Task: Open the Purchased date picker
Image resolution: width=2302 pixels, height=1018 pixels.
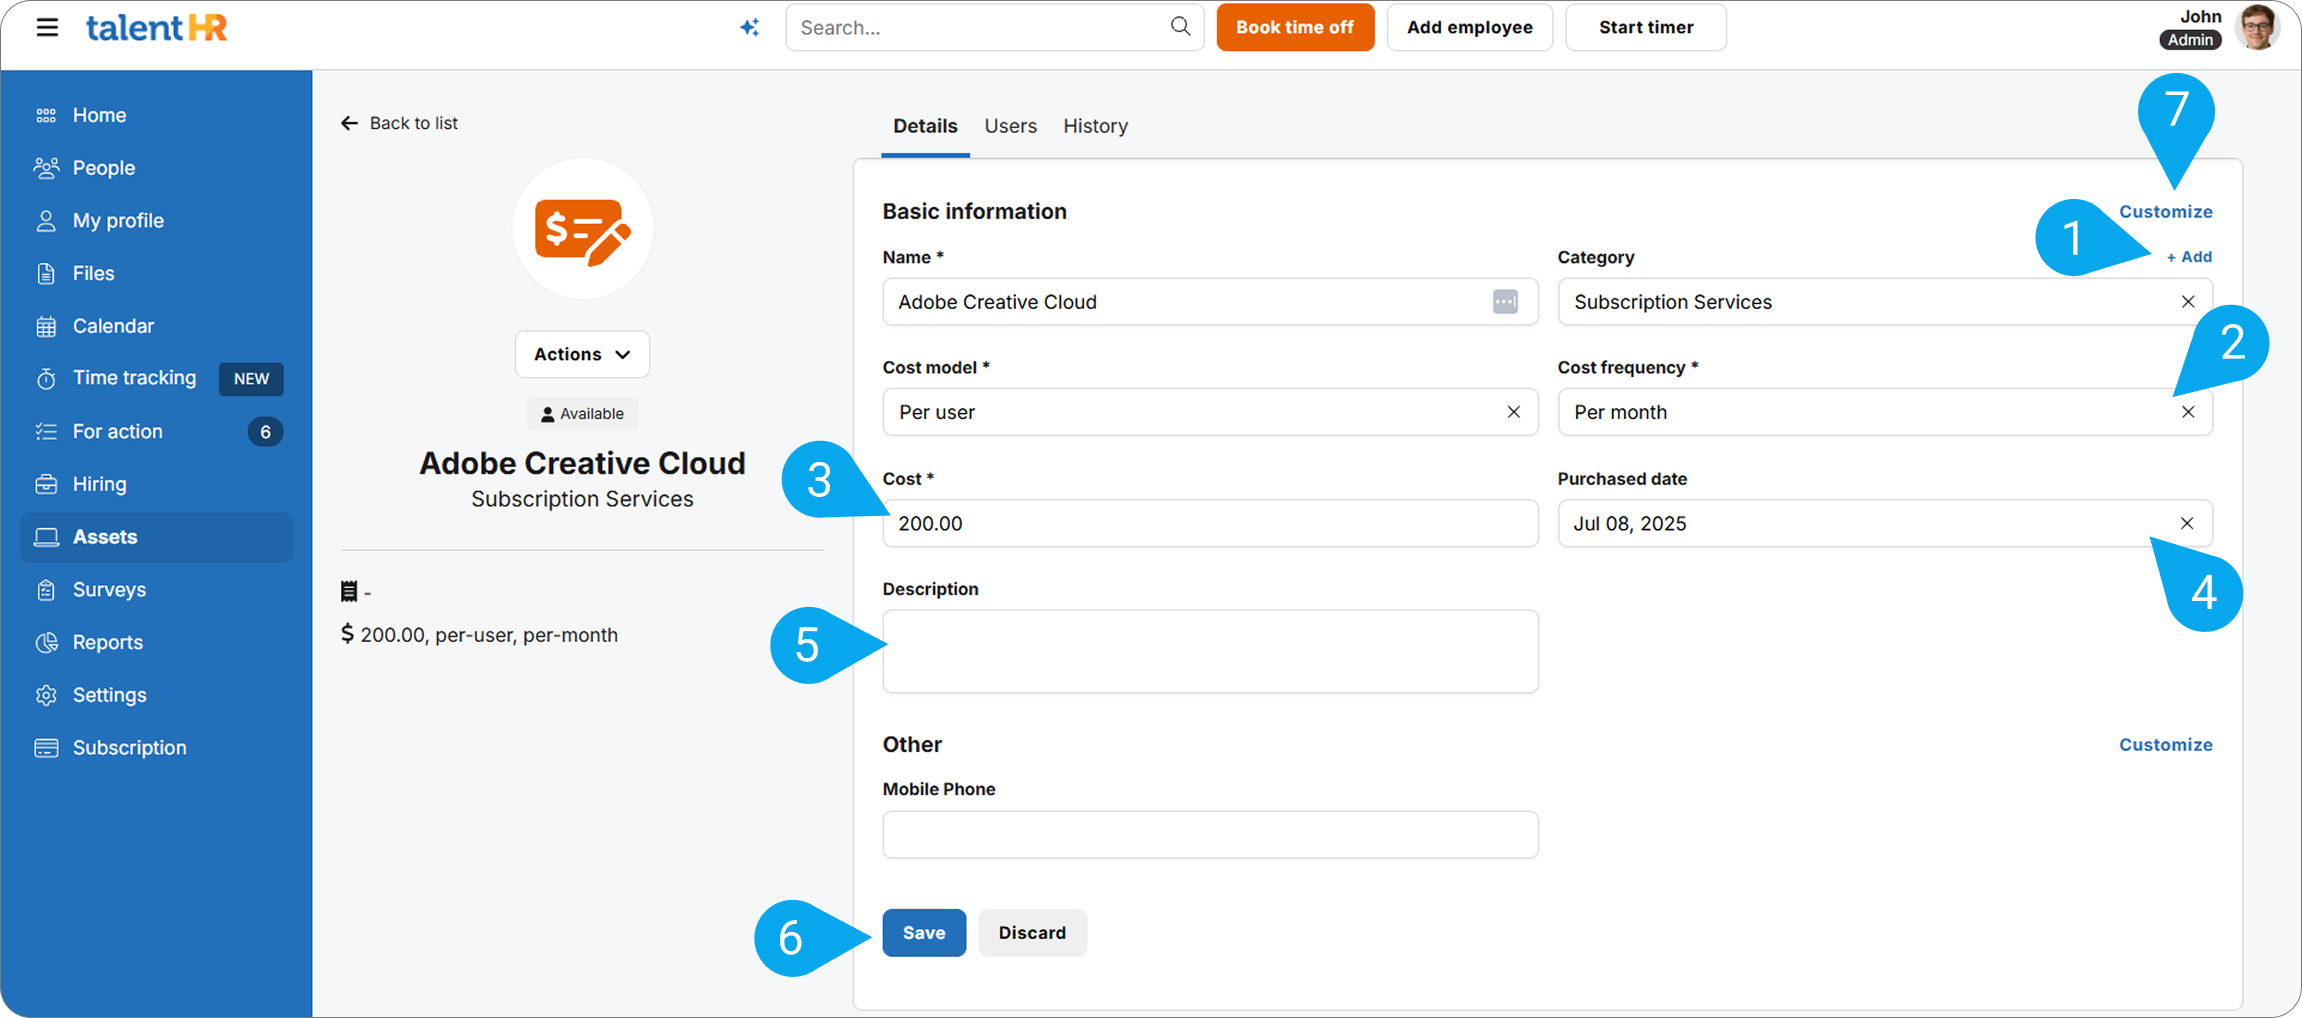Action: point(1885,523)
